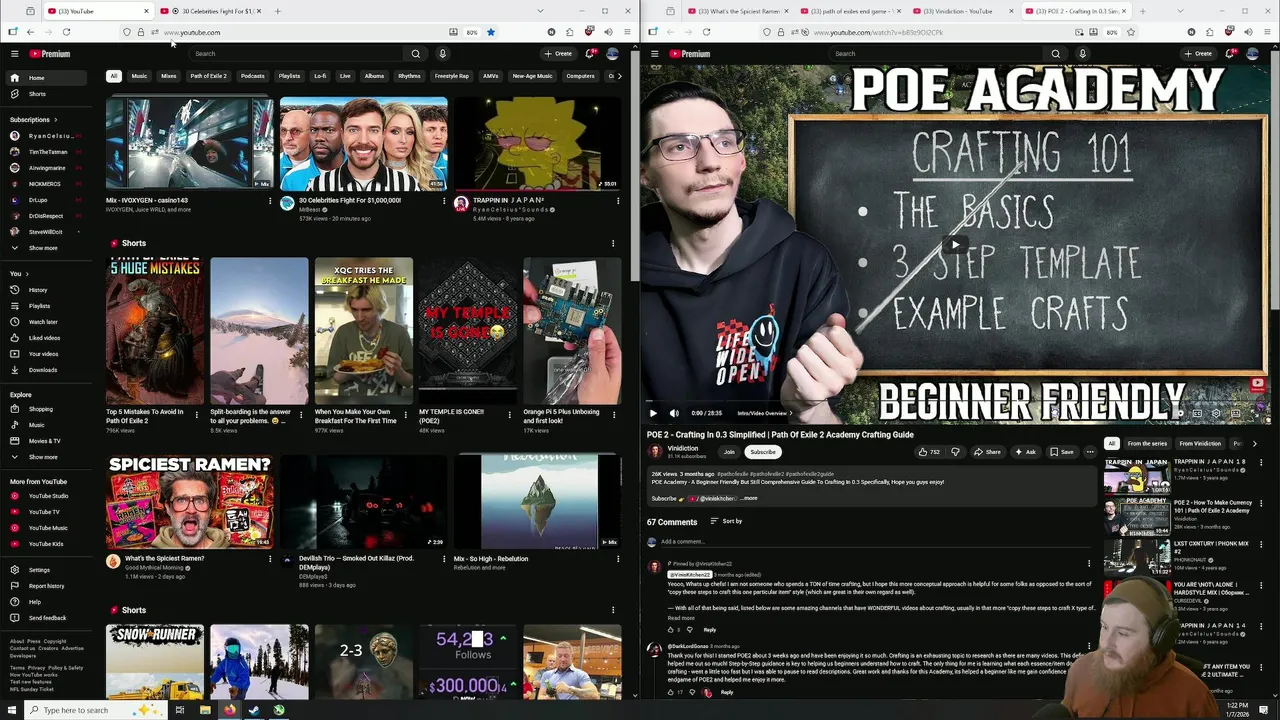This screenshot has height=720, width=1280.
Task: Reload the left browser window page
Action: pyautogui.click(x=66, y=32)
